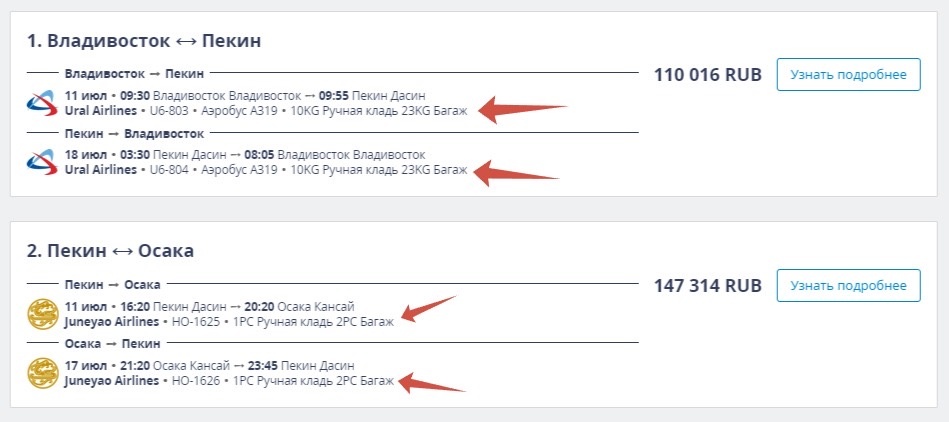949x422 pixels.
Task: Click the 110 016 RUB price
Action: pyautogui.click(x=708, y=75)
